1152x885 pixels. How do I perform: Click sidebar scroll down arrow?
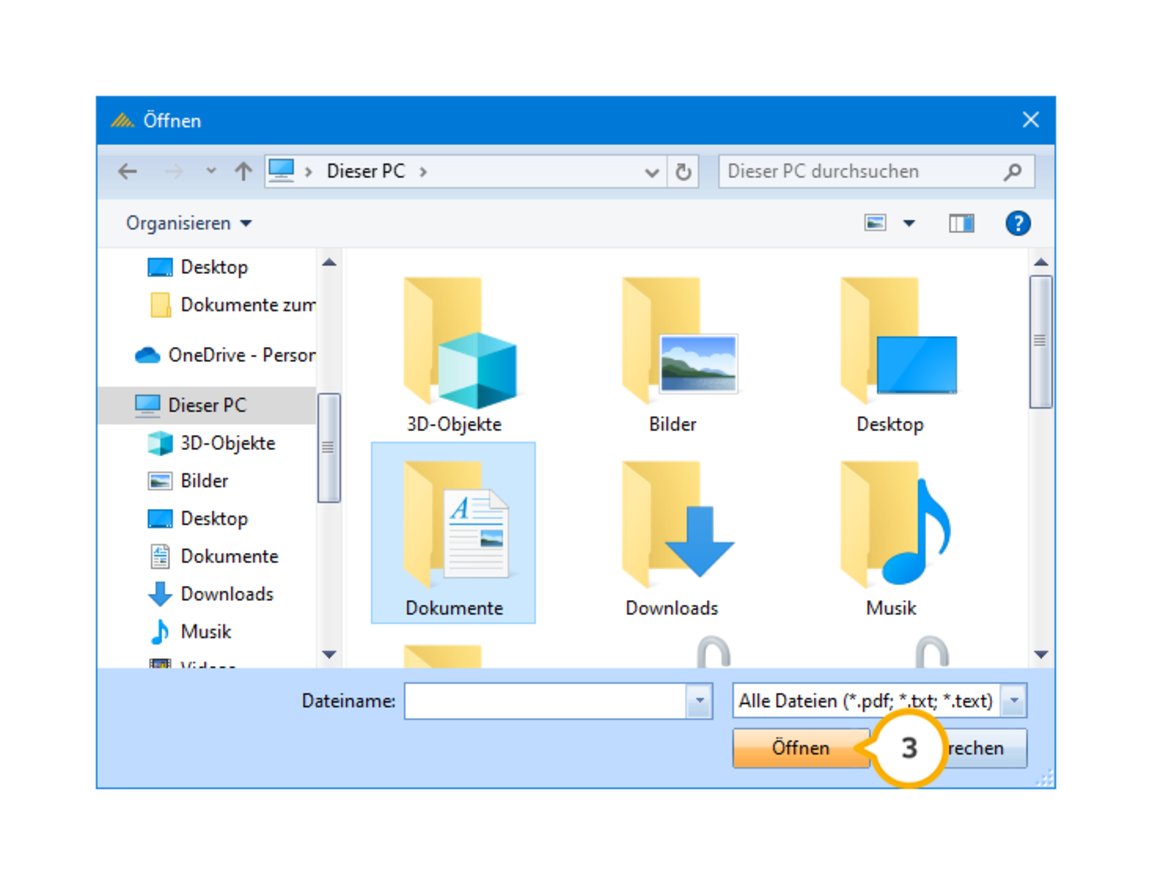[329, 654]
